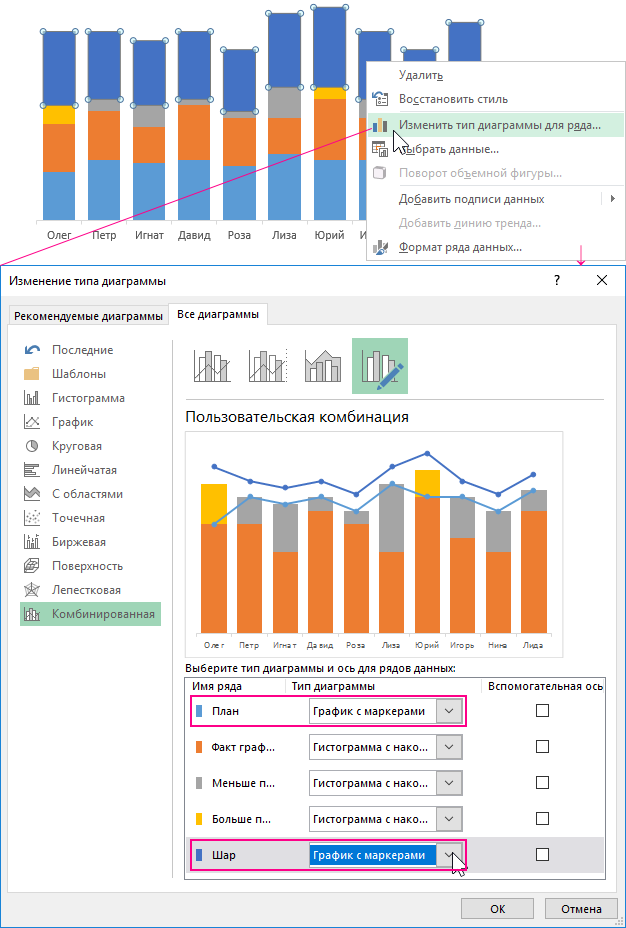Select the first combo chart subtype icon
Image resolution: width=626 pixels, height=928 pixels.
[213, 366]
